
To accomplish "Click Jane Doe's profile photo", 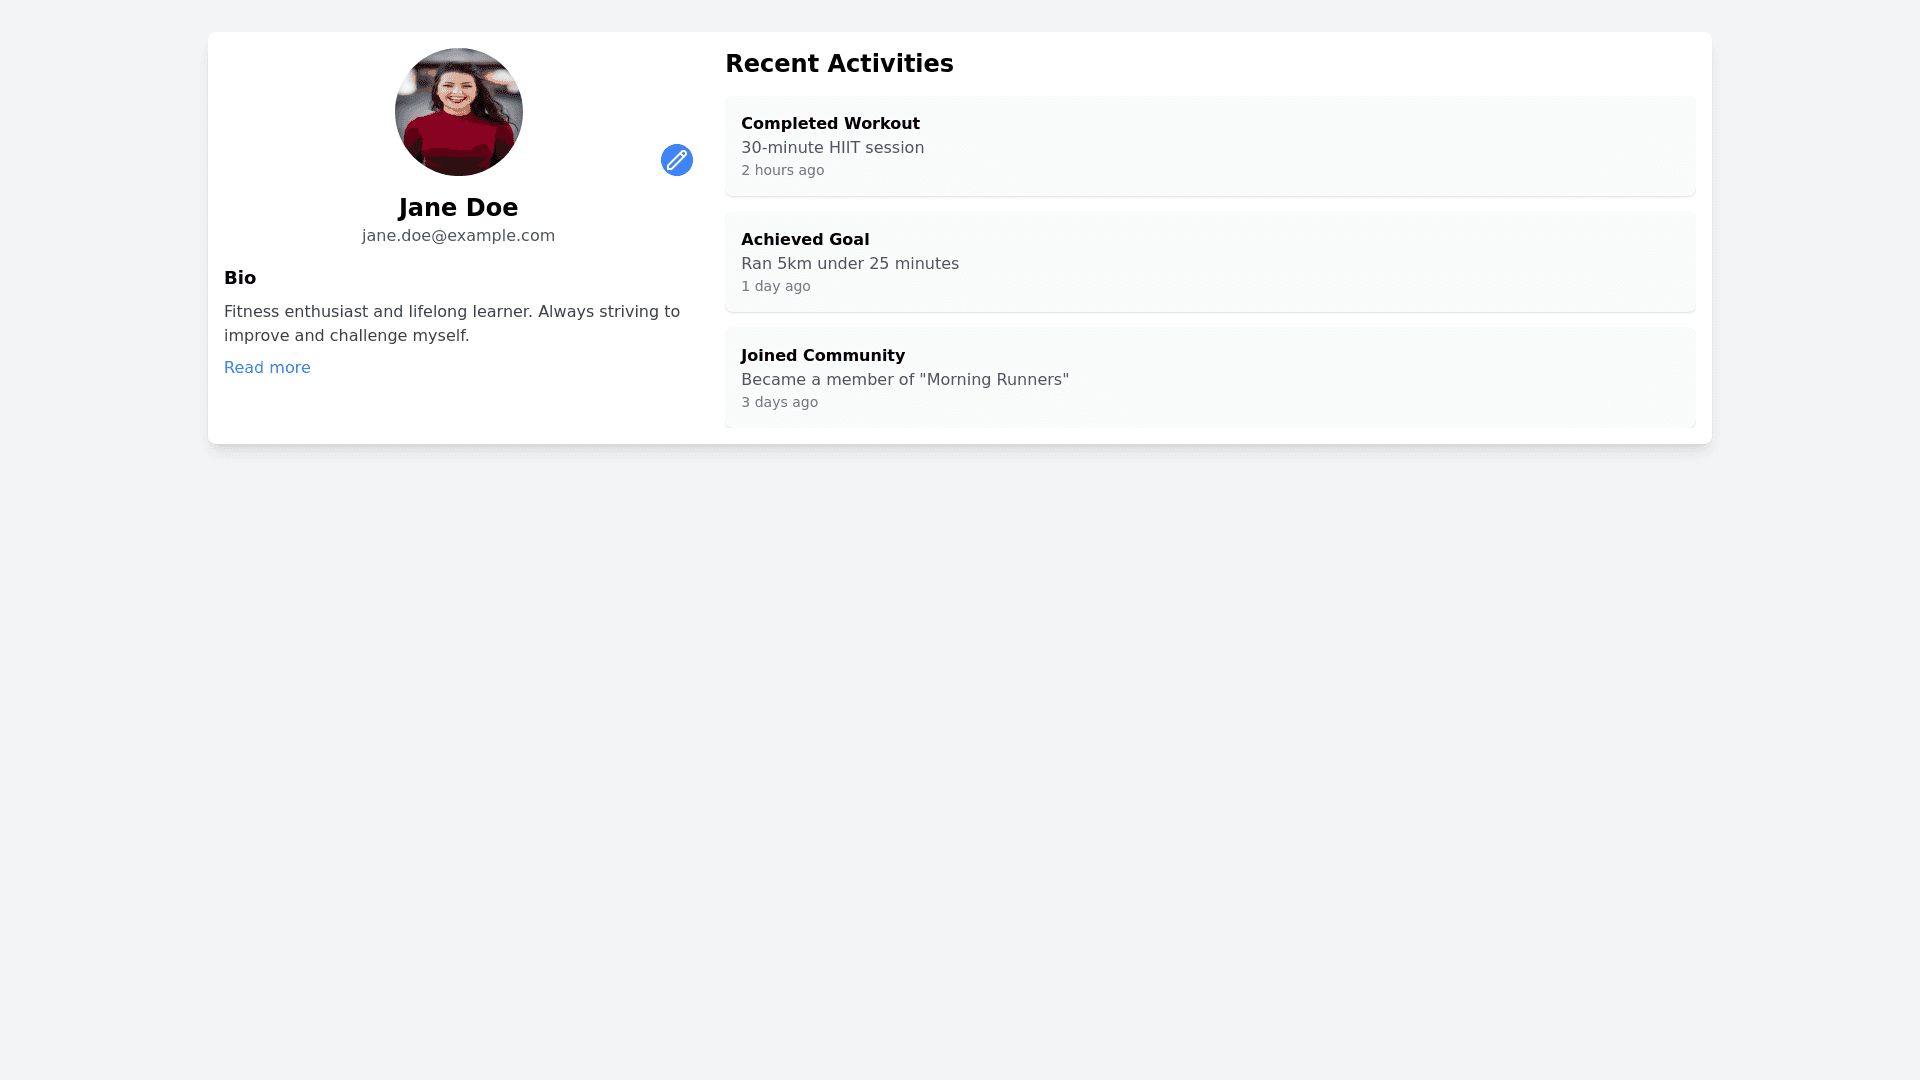I will pyautogui.click(x=459, y=112).
